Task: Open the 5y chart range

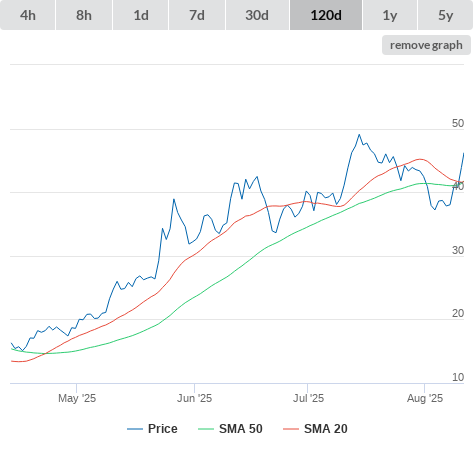Action: (x=446, y=15)
